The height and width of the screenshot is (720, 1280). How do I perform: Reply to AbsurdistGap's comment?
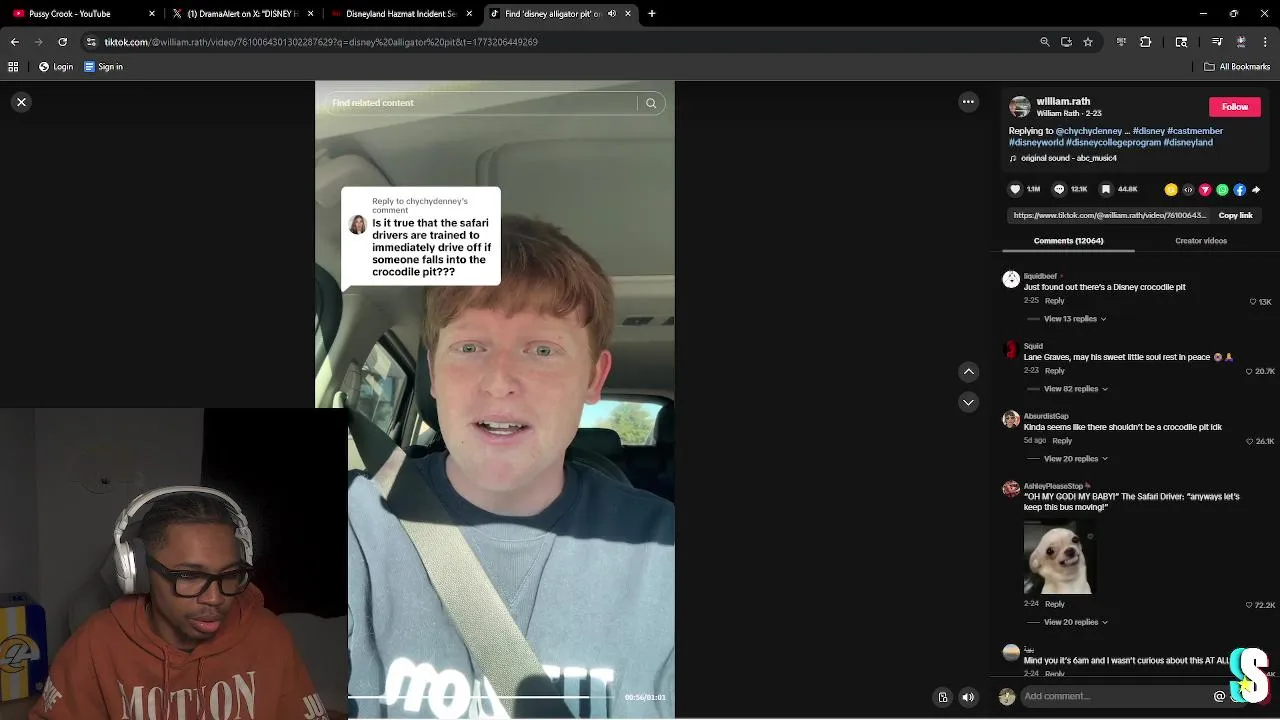(x=1062, y=441)
